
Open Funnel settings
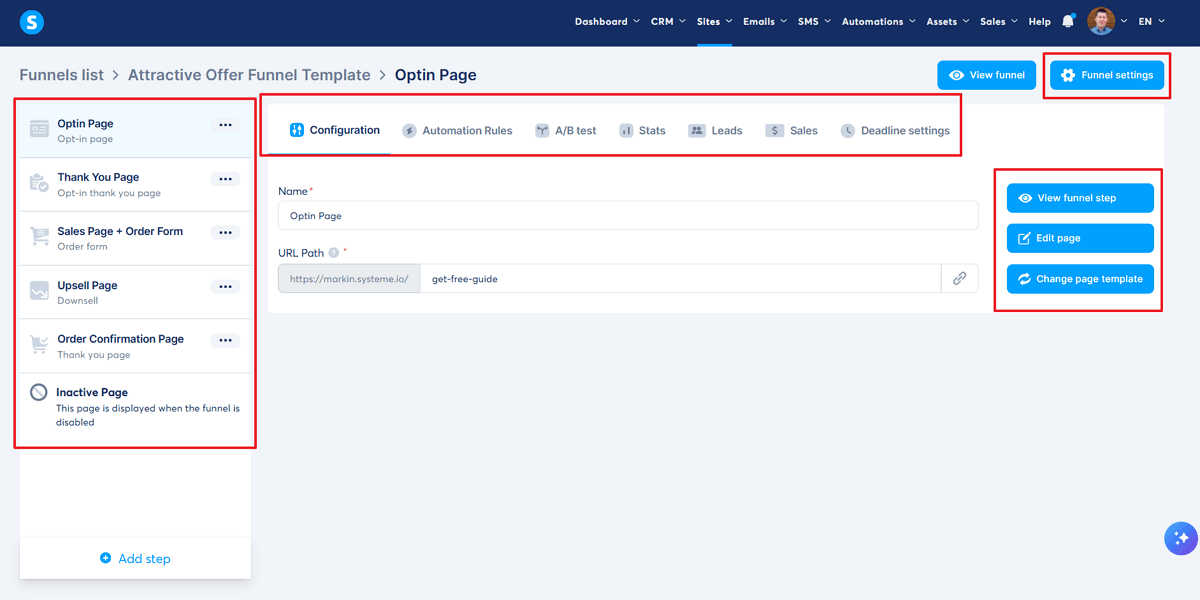(x=1107, y=75)
